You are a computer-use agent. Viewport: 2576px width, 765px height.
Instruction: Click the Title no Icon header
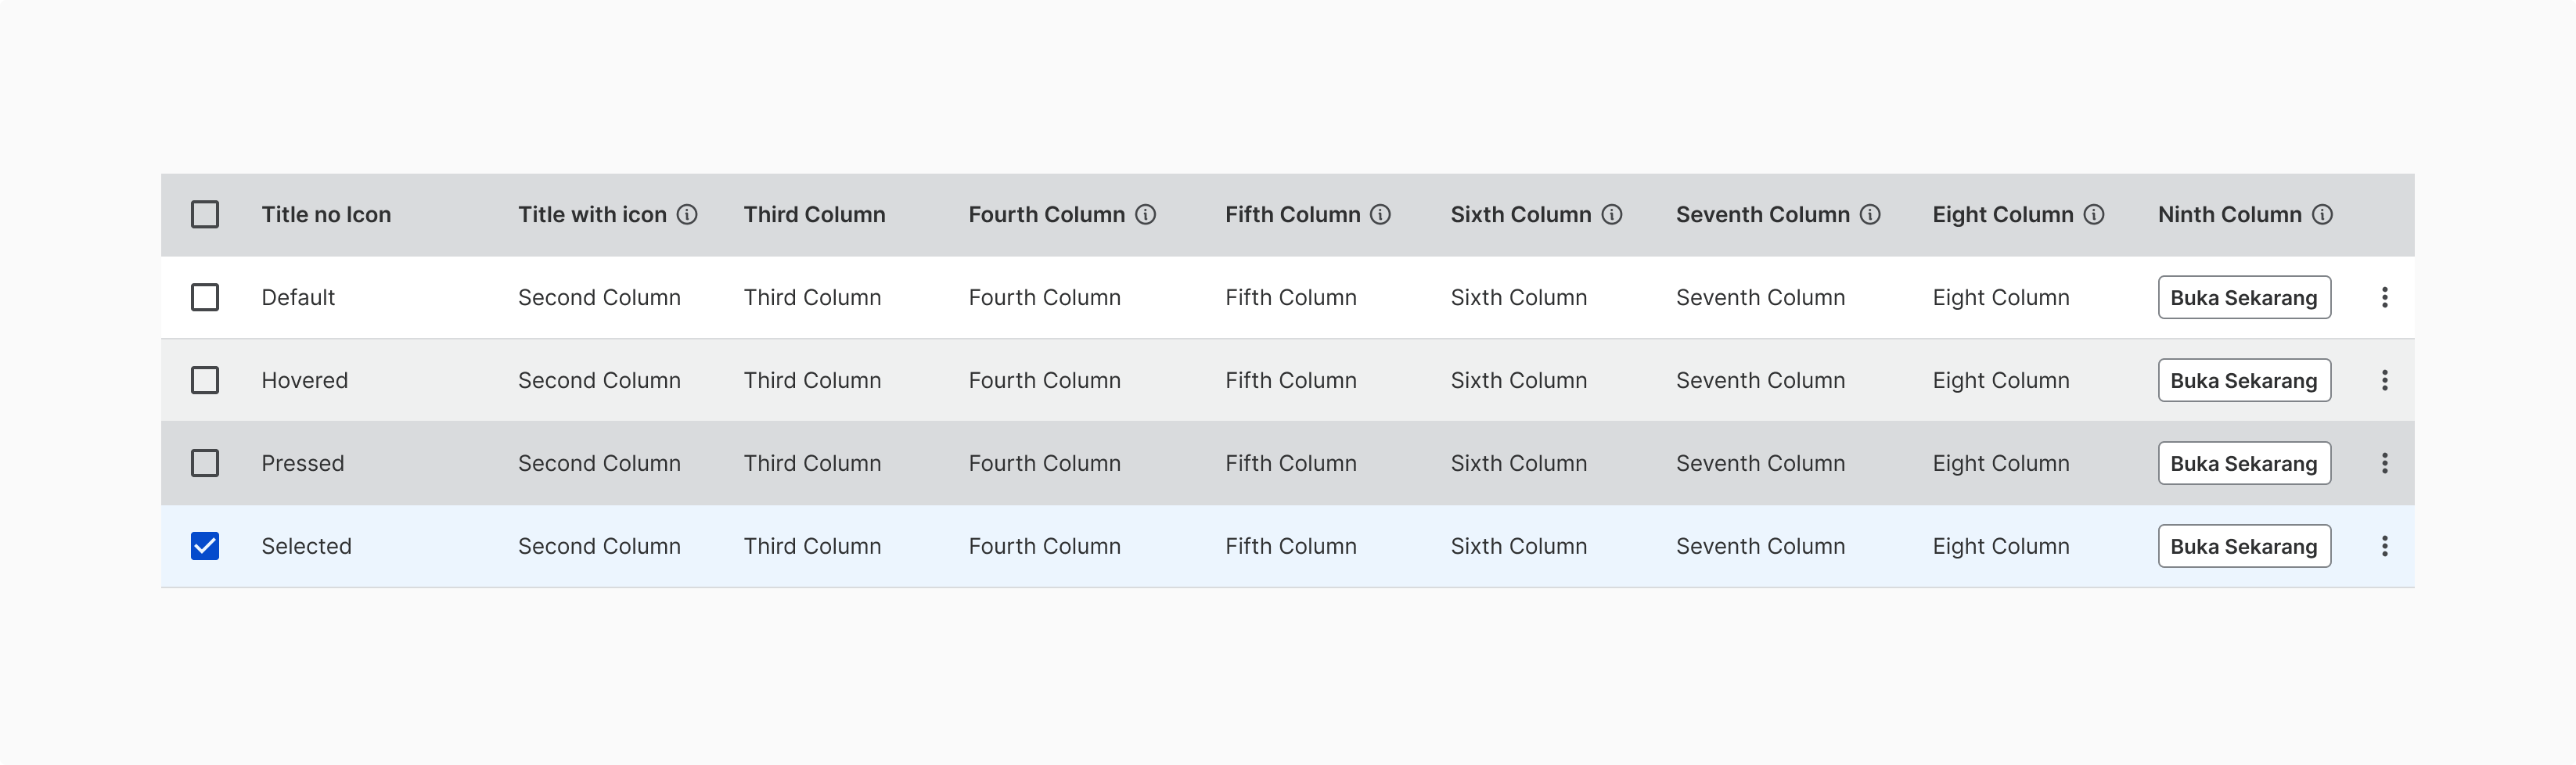pos(326,215)
